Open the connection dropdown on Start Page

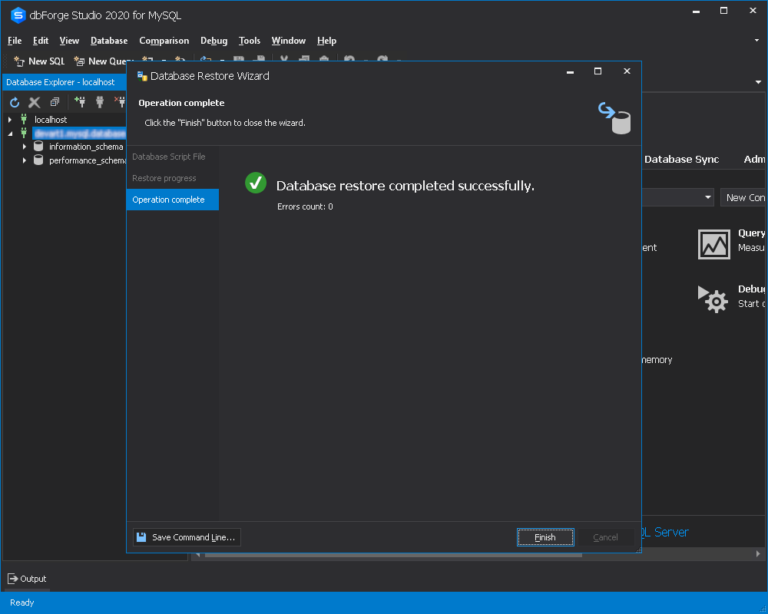708,197
